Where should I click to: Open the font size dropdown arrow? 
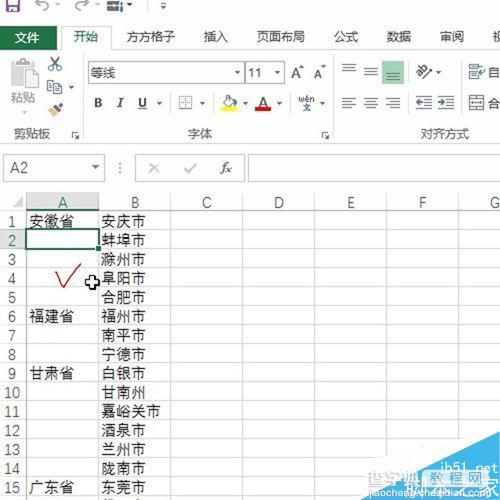[277, 72]
